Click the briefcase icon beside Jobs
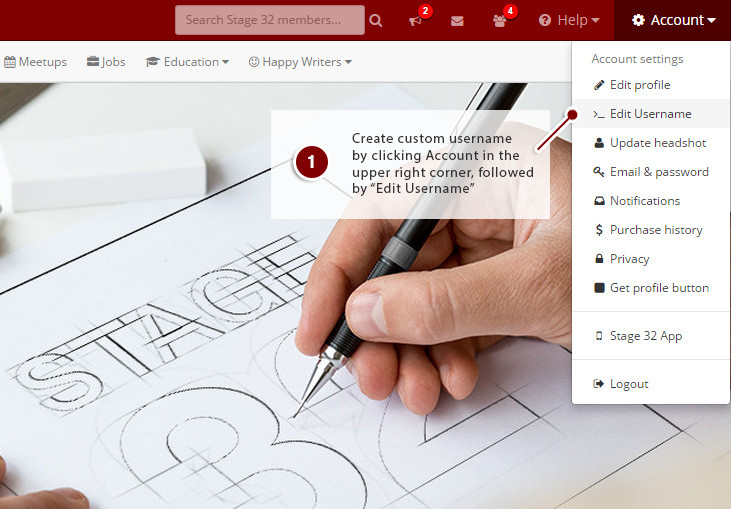 (93, 62)
